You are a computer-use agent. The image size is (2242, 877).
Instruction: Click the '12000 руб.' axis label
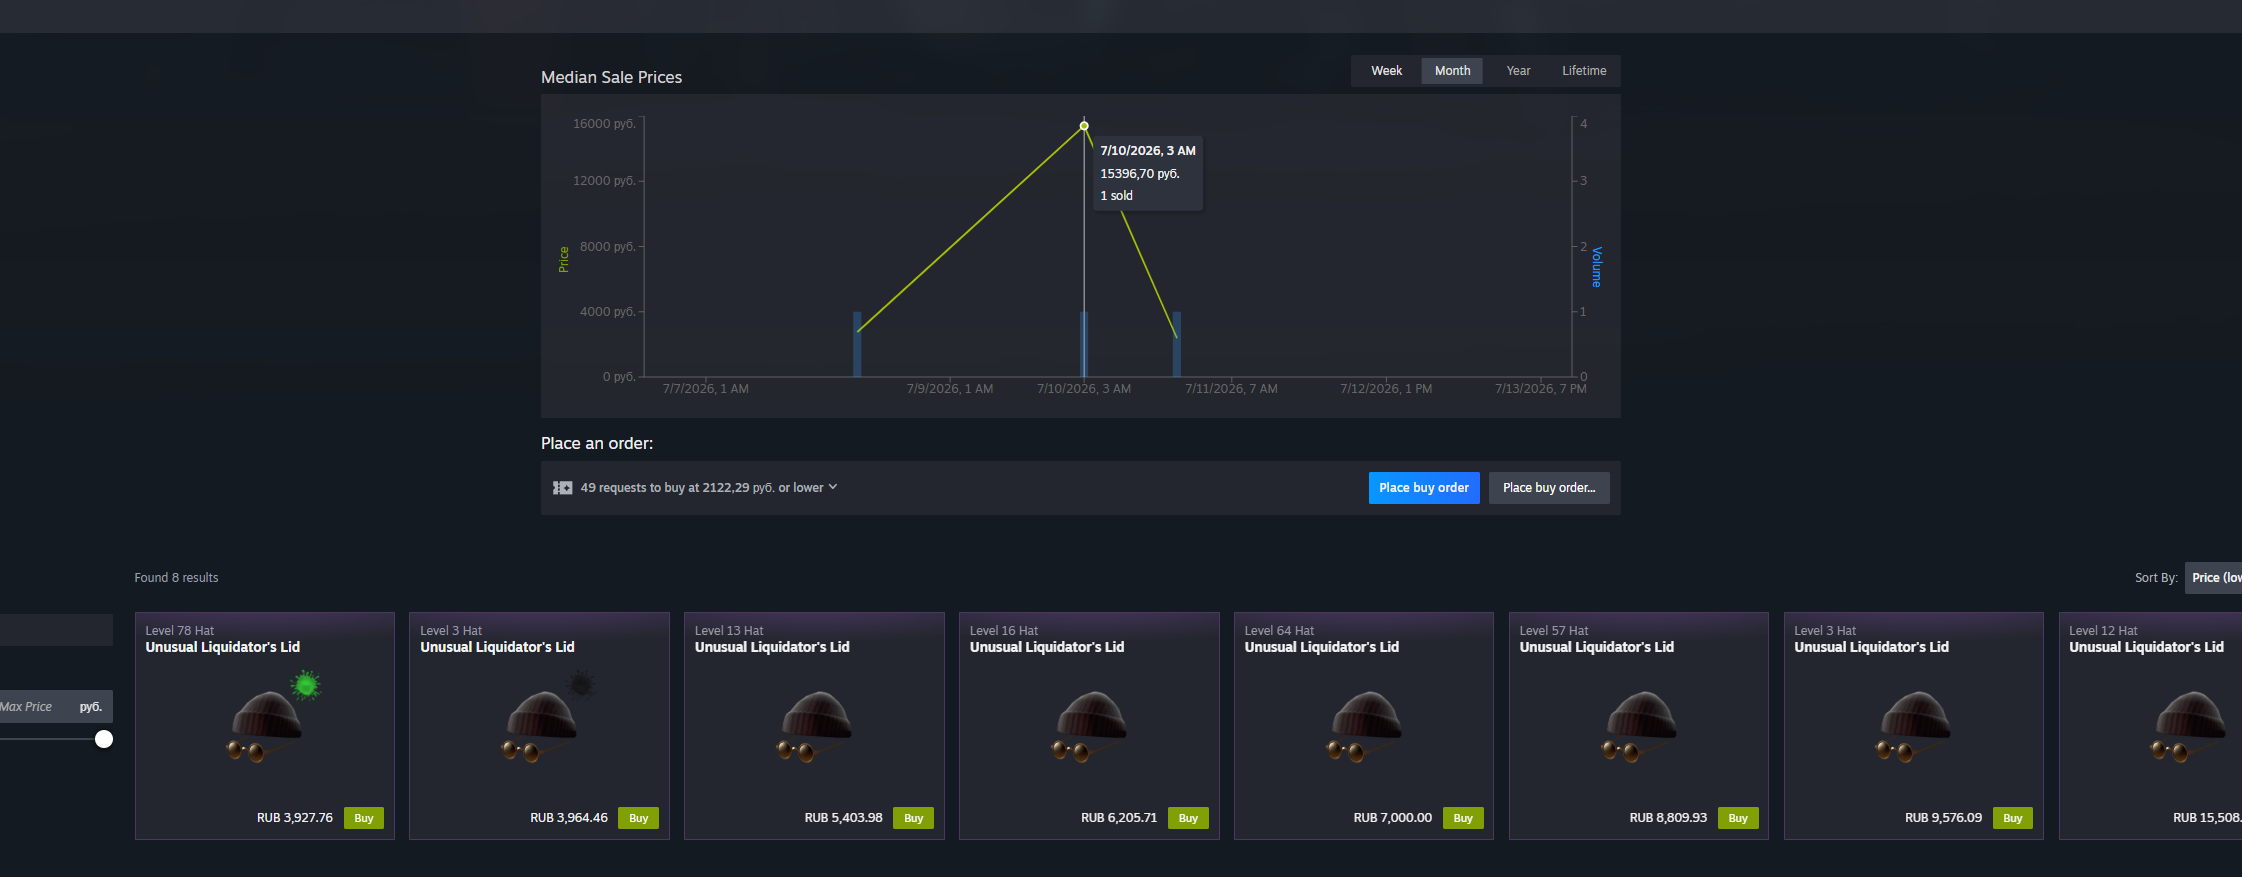[604, 181]
